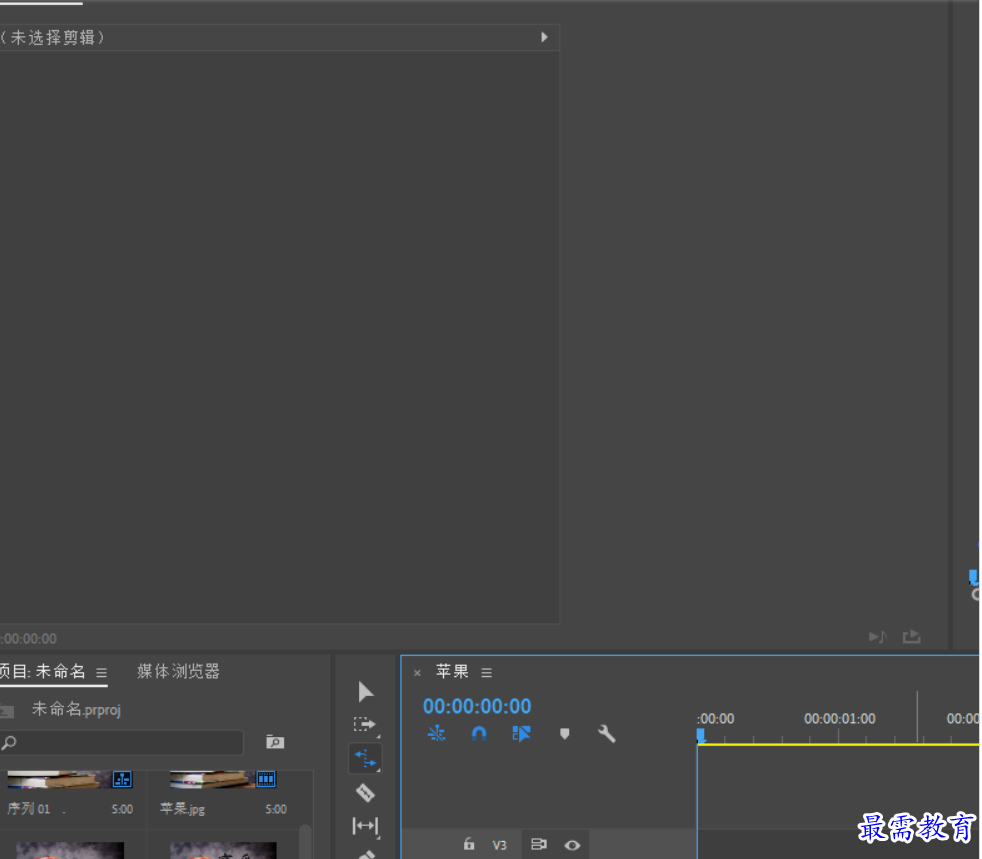Screen dimensions: 982x859
Task: Click the timeline playhead marker
Action: pyautogui.click(x=701, y=735)
